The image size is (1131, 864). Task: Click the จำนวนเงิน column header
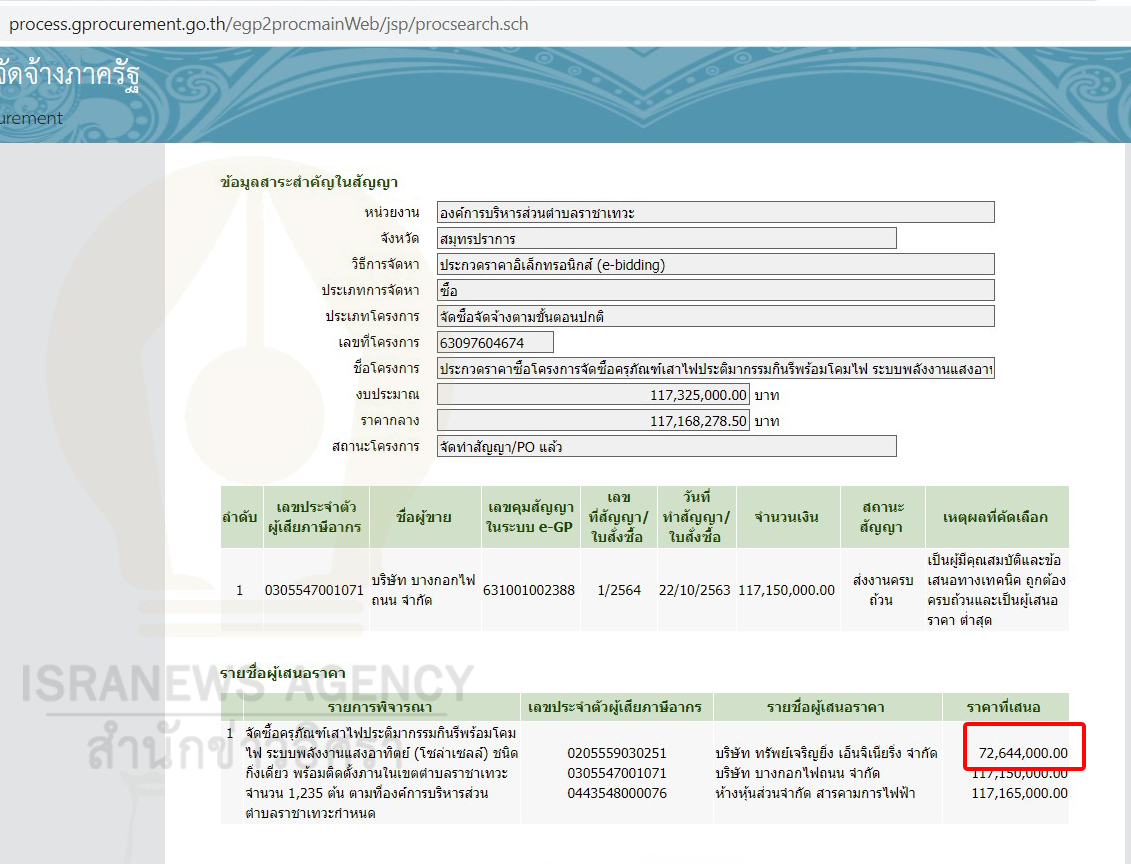click(x=786, y=517)
